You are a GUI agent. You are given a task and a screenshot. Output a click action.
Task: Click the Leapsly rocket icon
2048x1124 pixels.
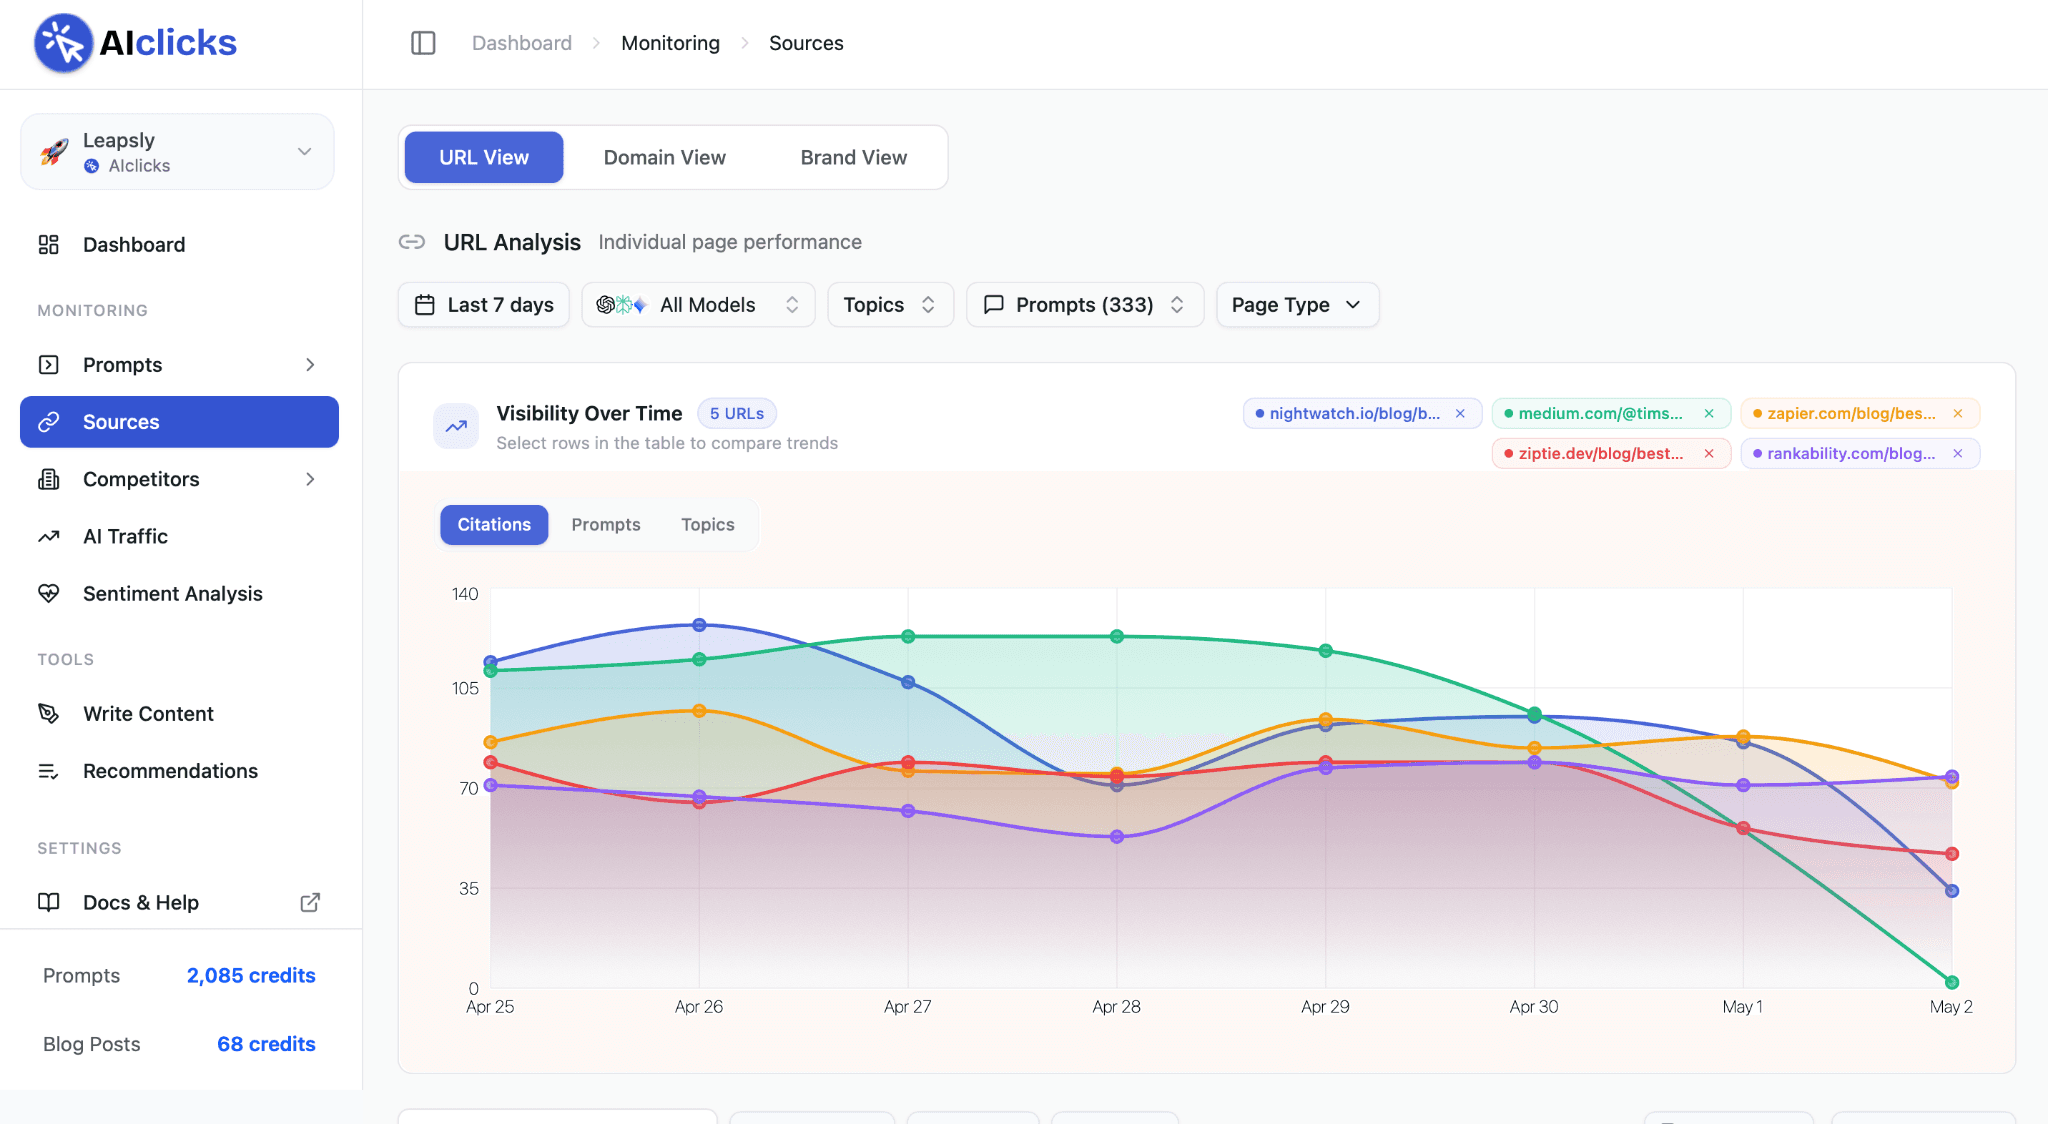(54, 152)
